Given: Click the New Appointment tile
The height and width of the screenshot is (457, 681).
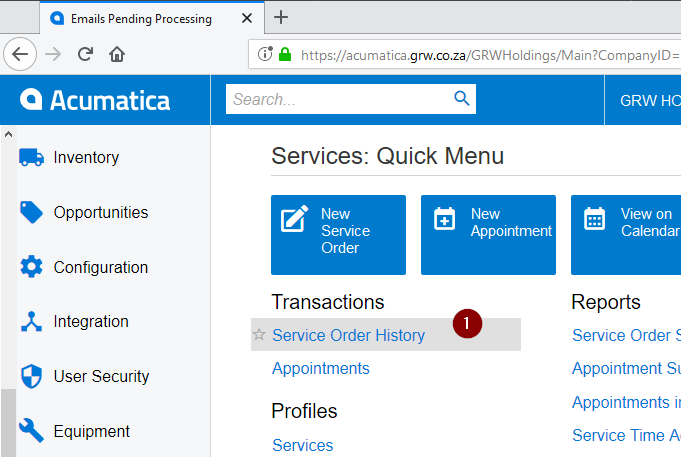Looking at the screenshot, I should tap(488, 234).
